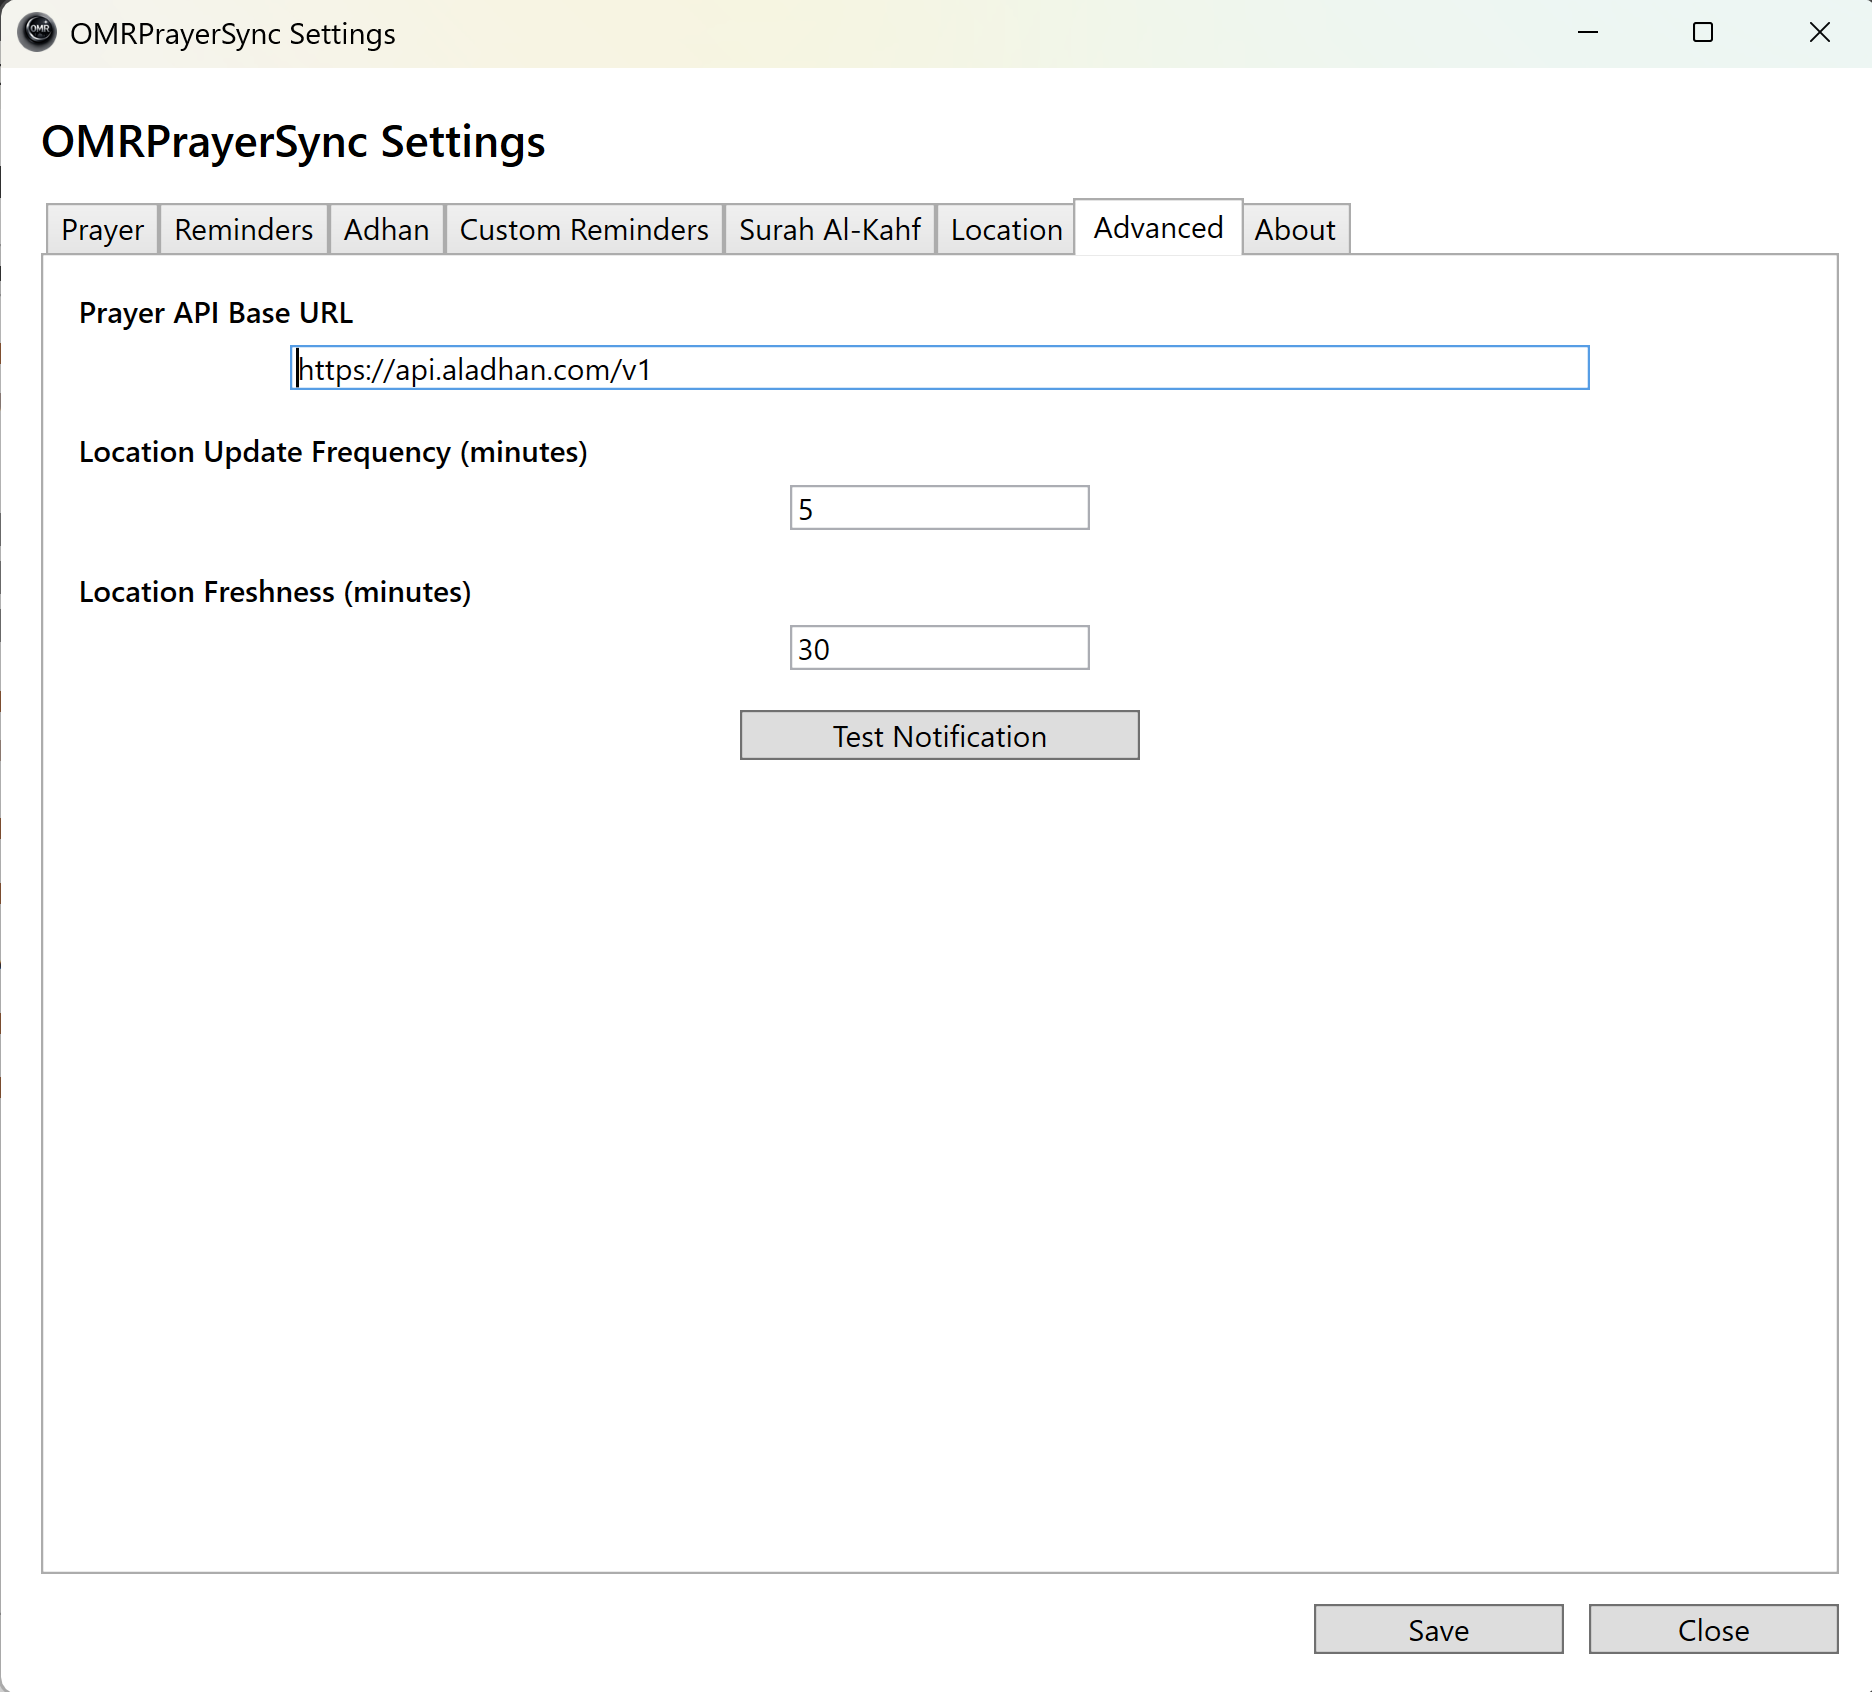Screen dimensions: 1872x1692
Task: Click the Close button at the bottom
Action: (x=1713, y=1629)
